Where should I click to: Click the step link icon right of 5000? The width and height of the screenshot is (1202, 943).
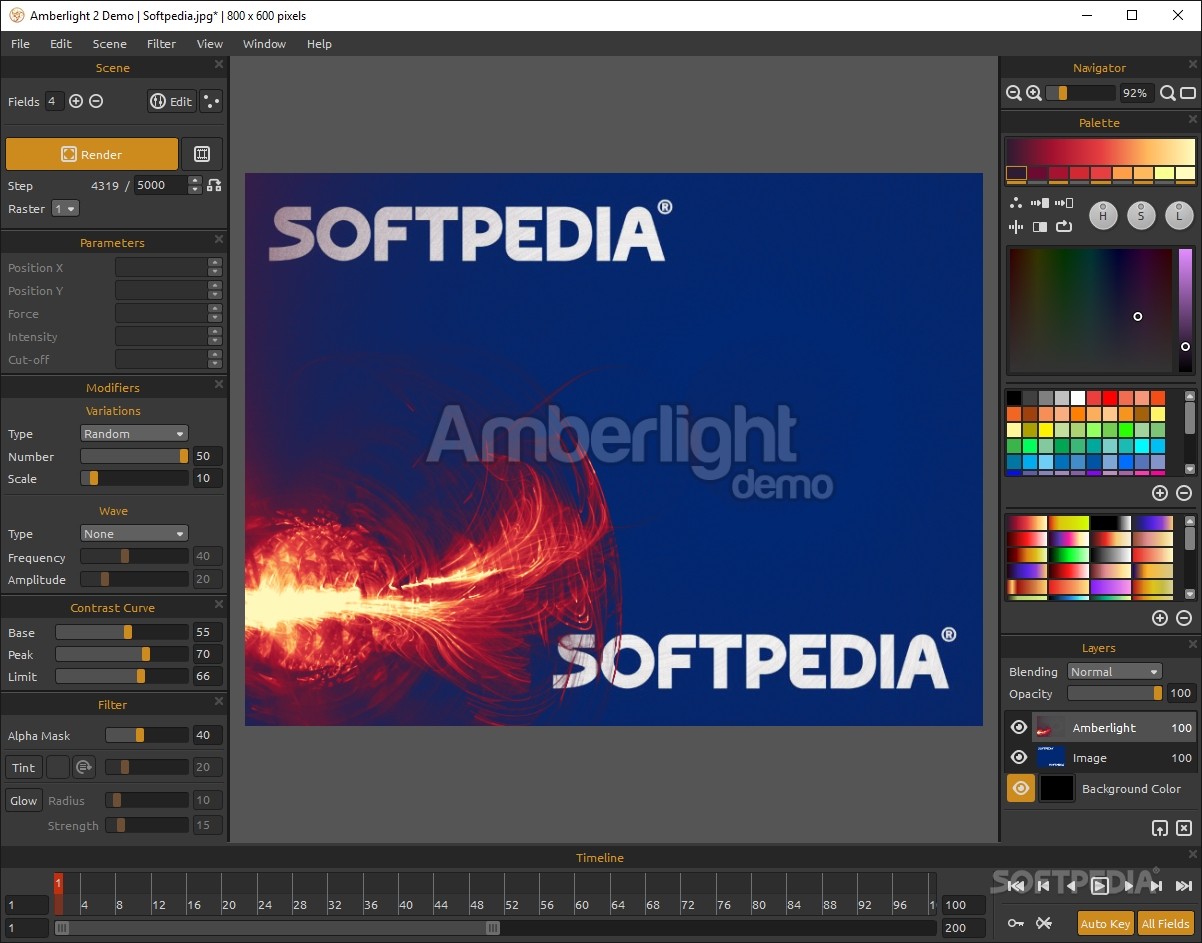(x=213, y=185)
